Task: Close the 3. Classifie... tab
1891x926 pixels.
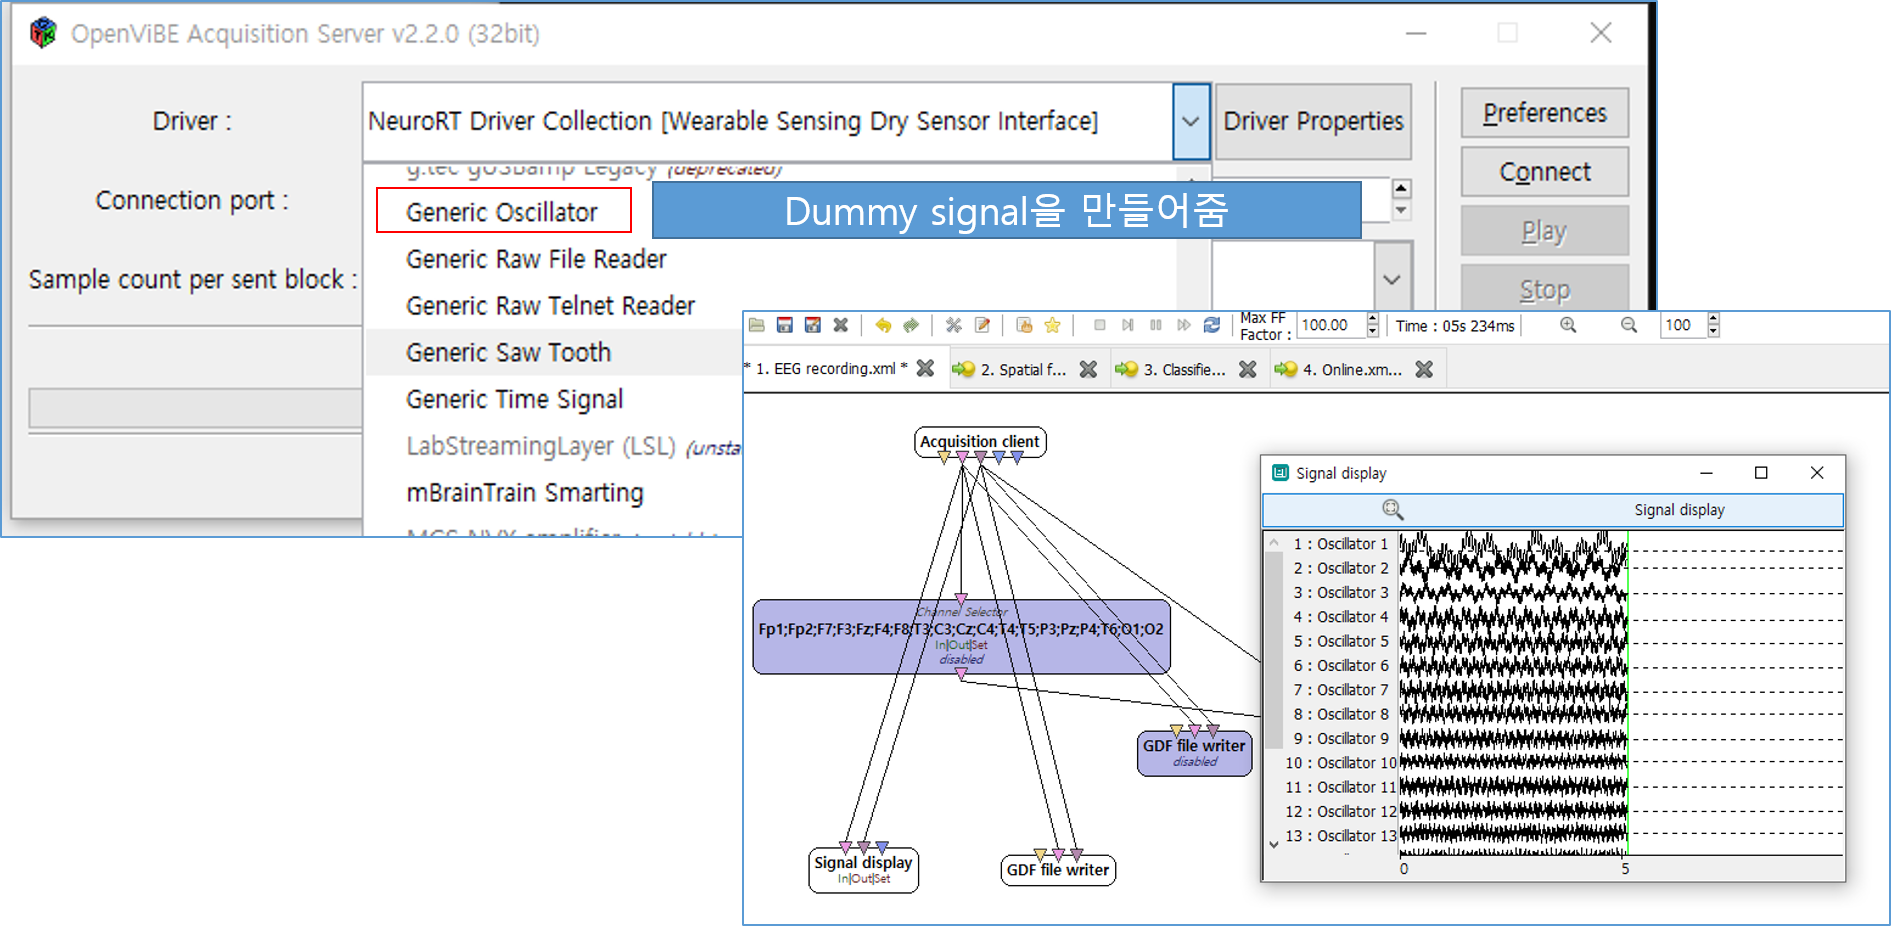Action: pos(1248,369)
